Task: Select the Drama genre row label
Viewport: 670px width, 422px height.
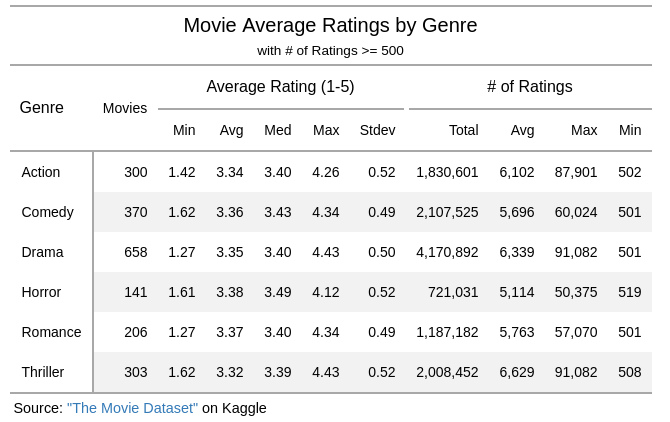Action: (x=42, y=252)
